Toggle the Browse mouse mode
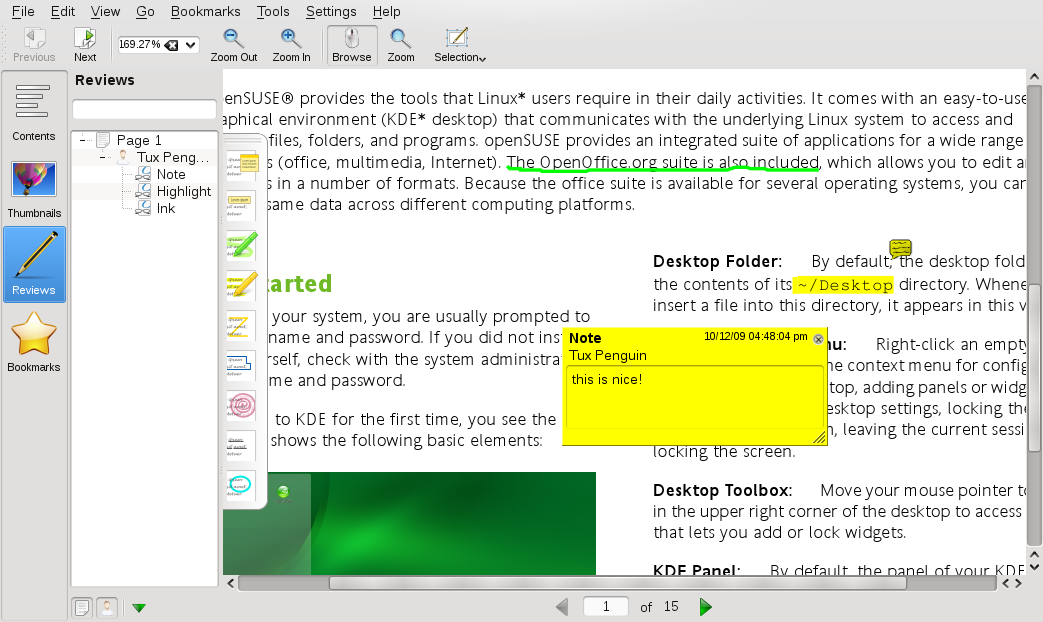 click(351, 45)
